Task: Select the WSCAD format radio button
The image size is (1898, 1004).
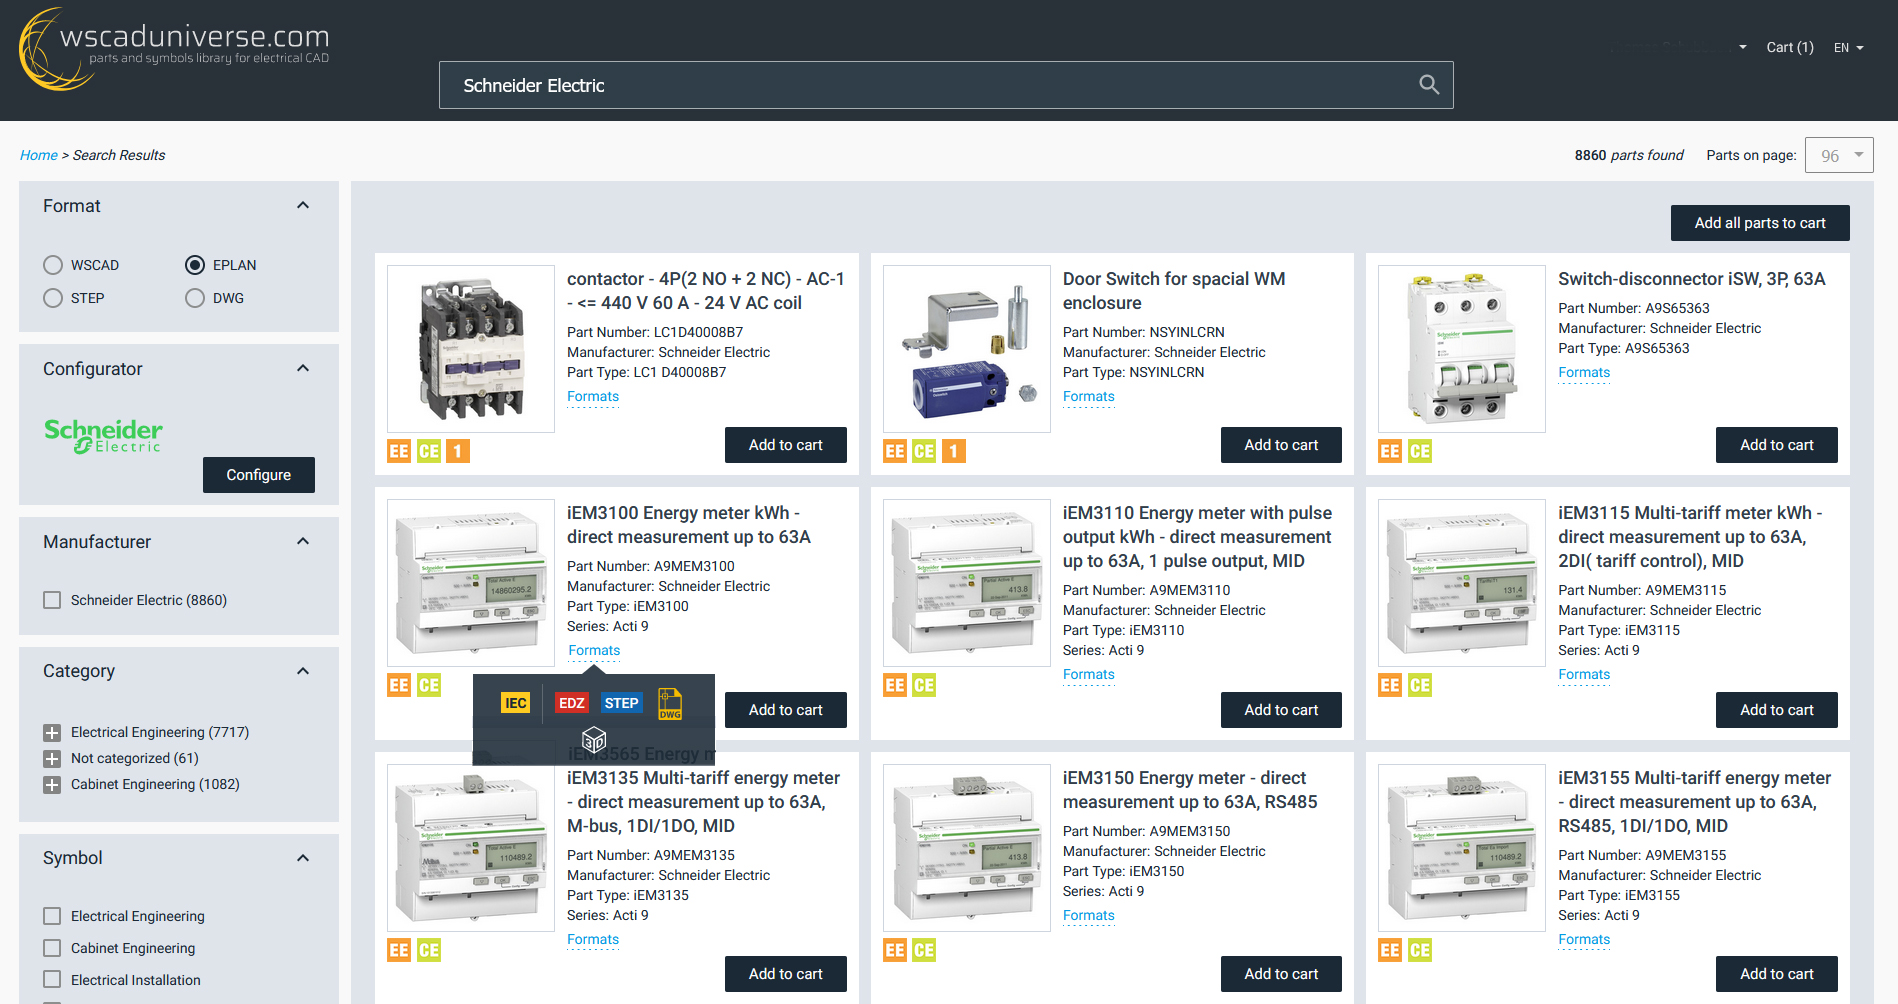Action: tap(53, 265)
